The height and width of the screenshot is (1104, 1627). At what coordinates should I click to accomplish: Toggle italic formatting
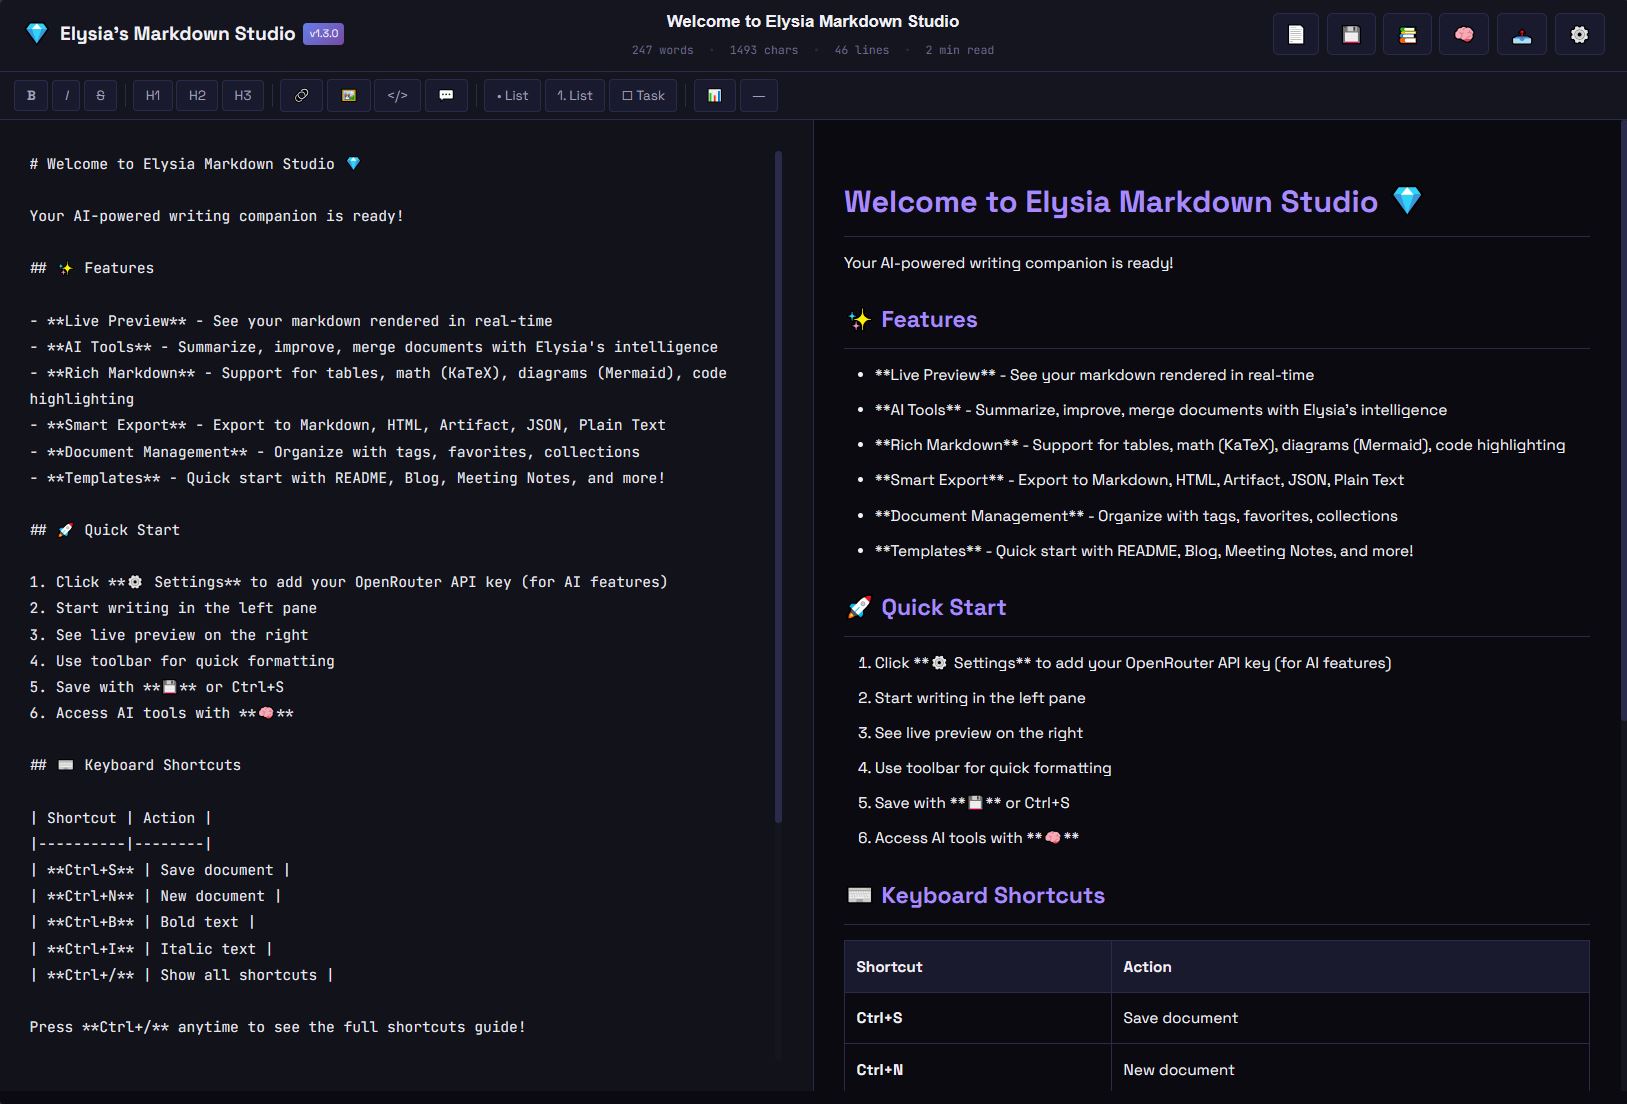tap(66, 95)
